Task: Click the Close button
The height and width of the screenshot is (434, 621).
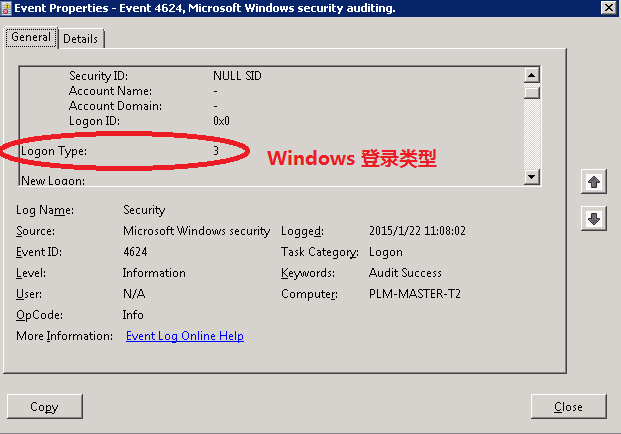Action: click(568, 406)
